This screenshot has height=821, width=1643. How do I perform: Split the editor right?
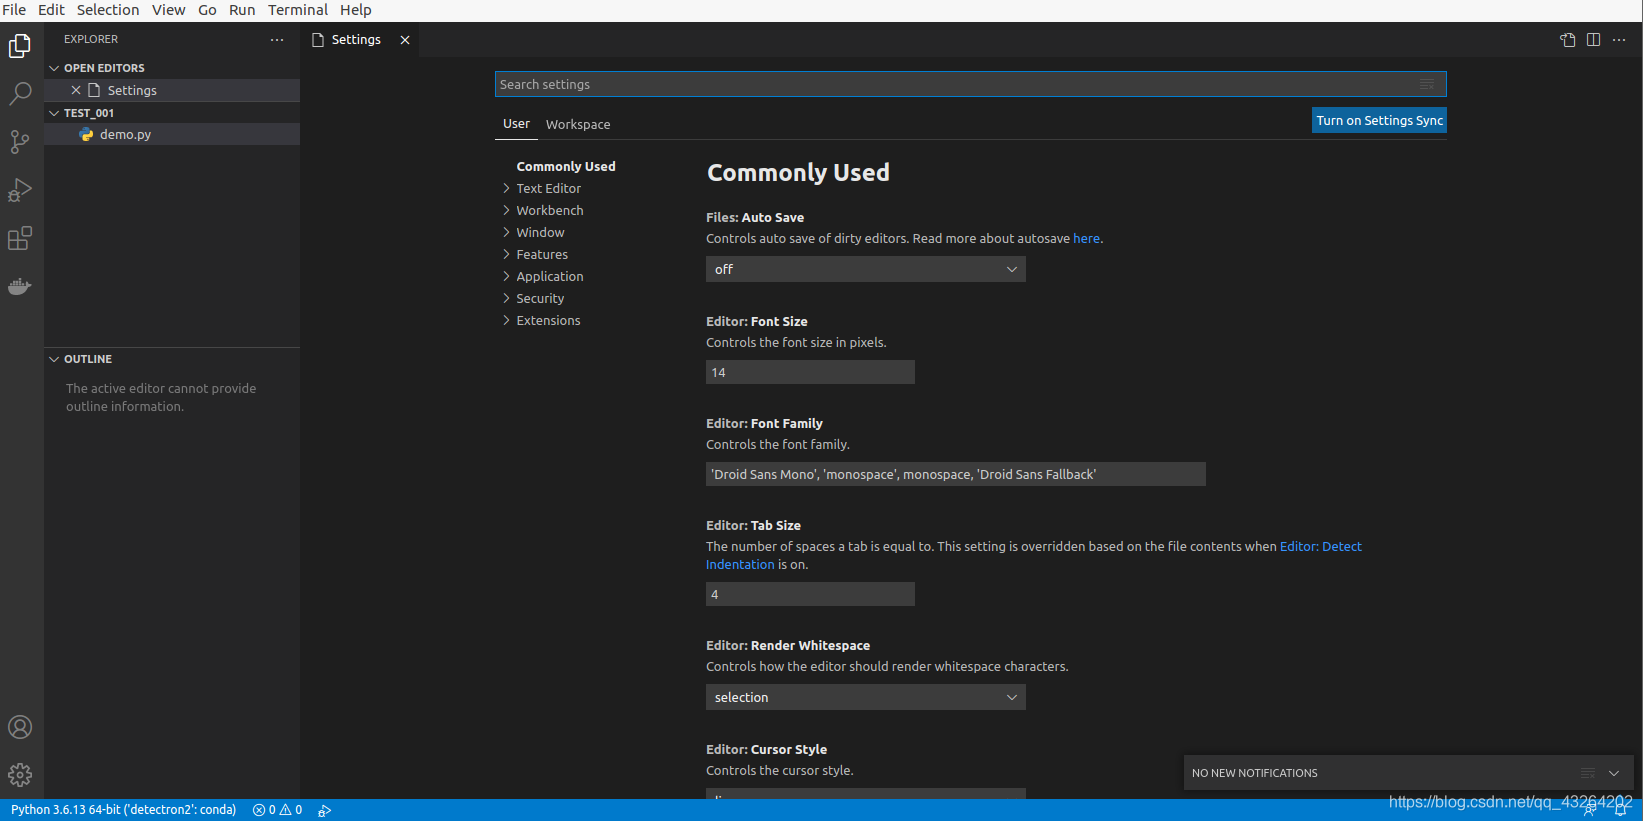[x=1593, y=40]
